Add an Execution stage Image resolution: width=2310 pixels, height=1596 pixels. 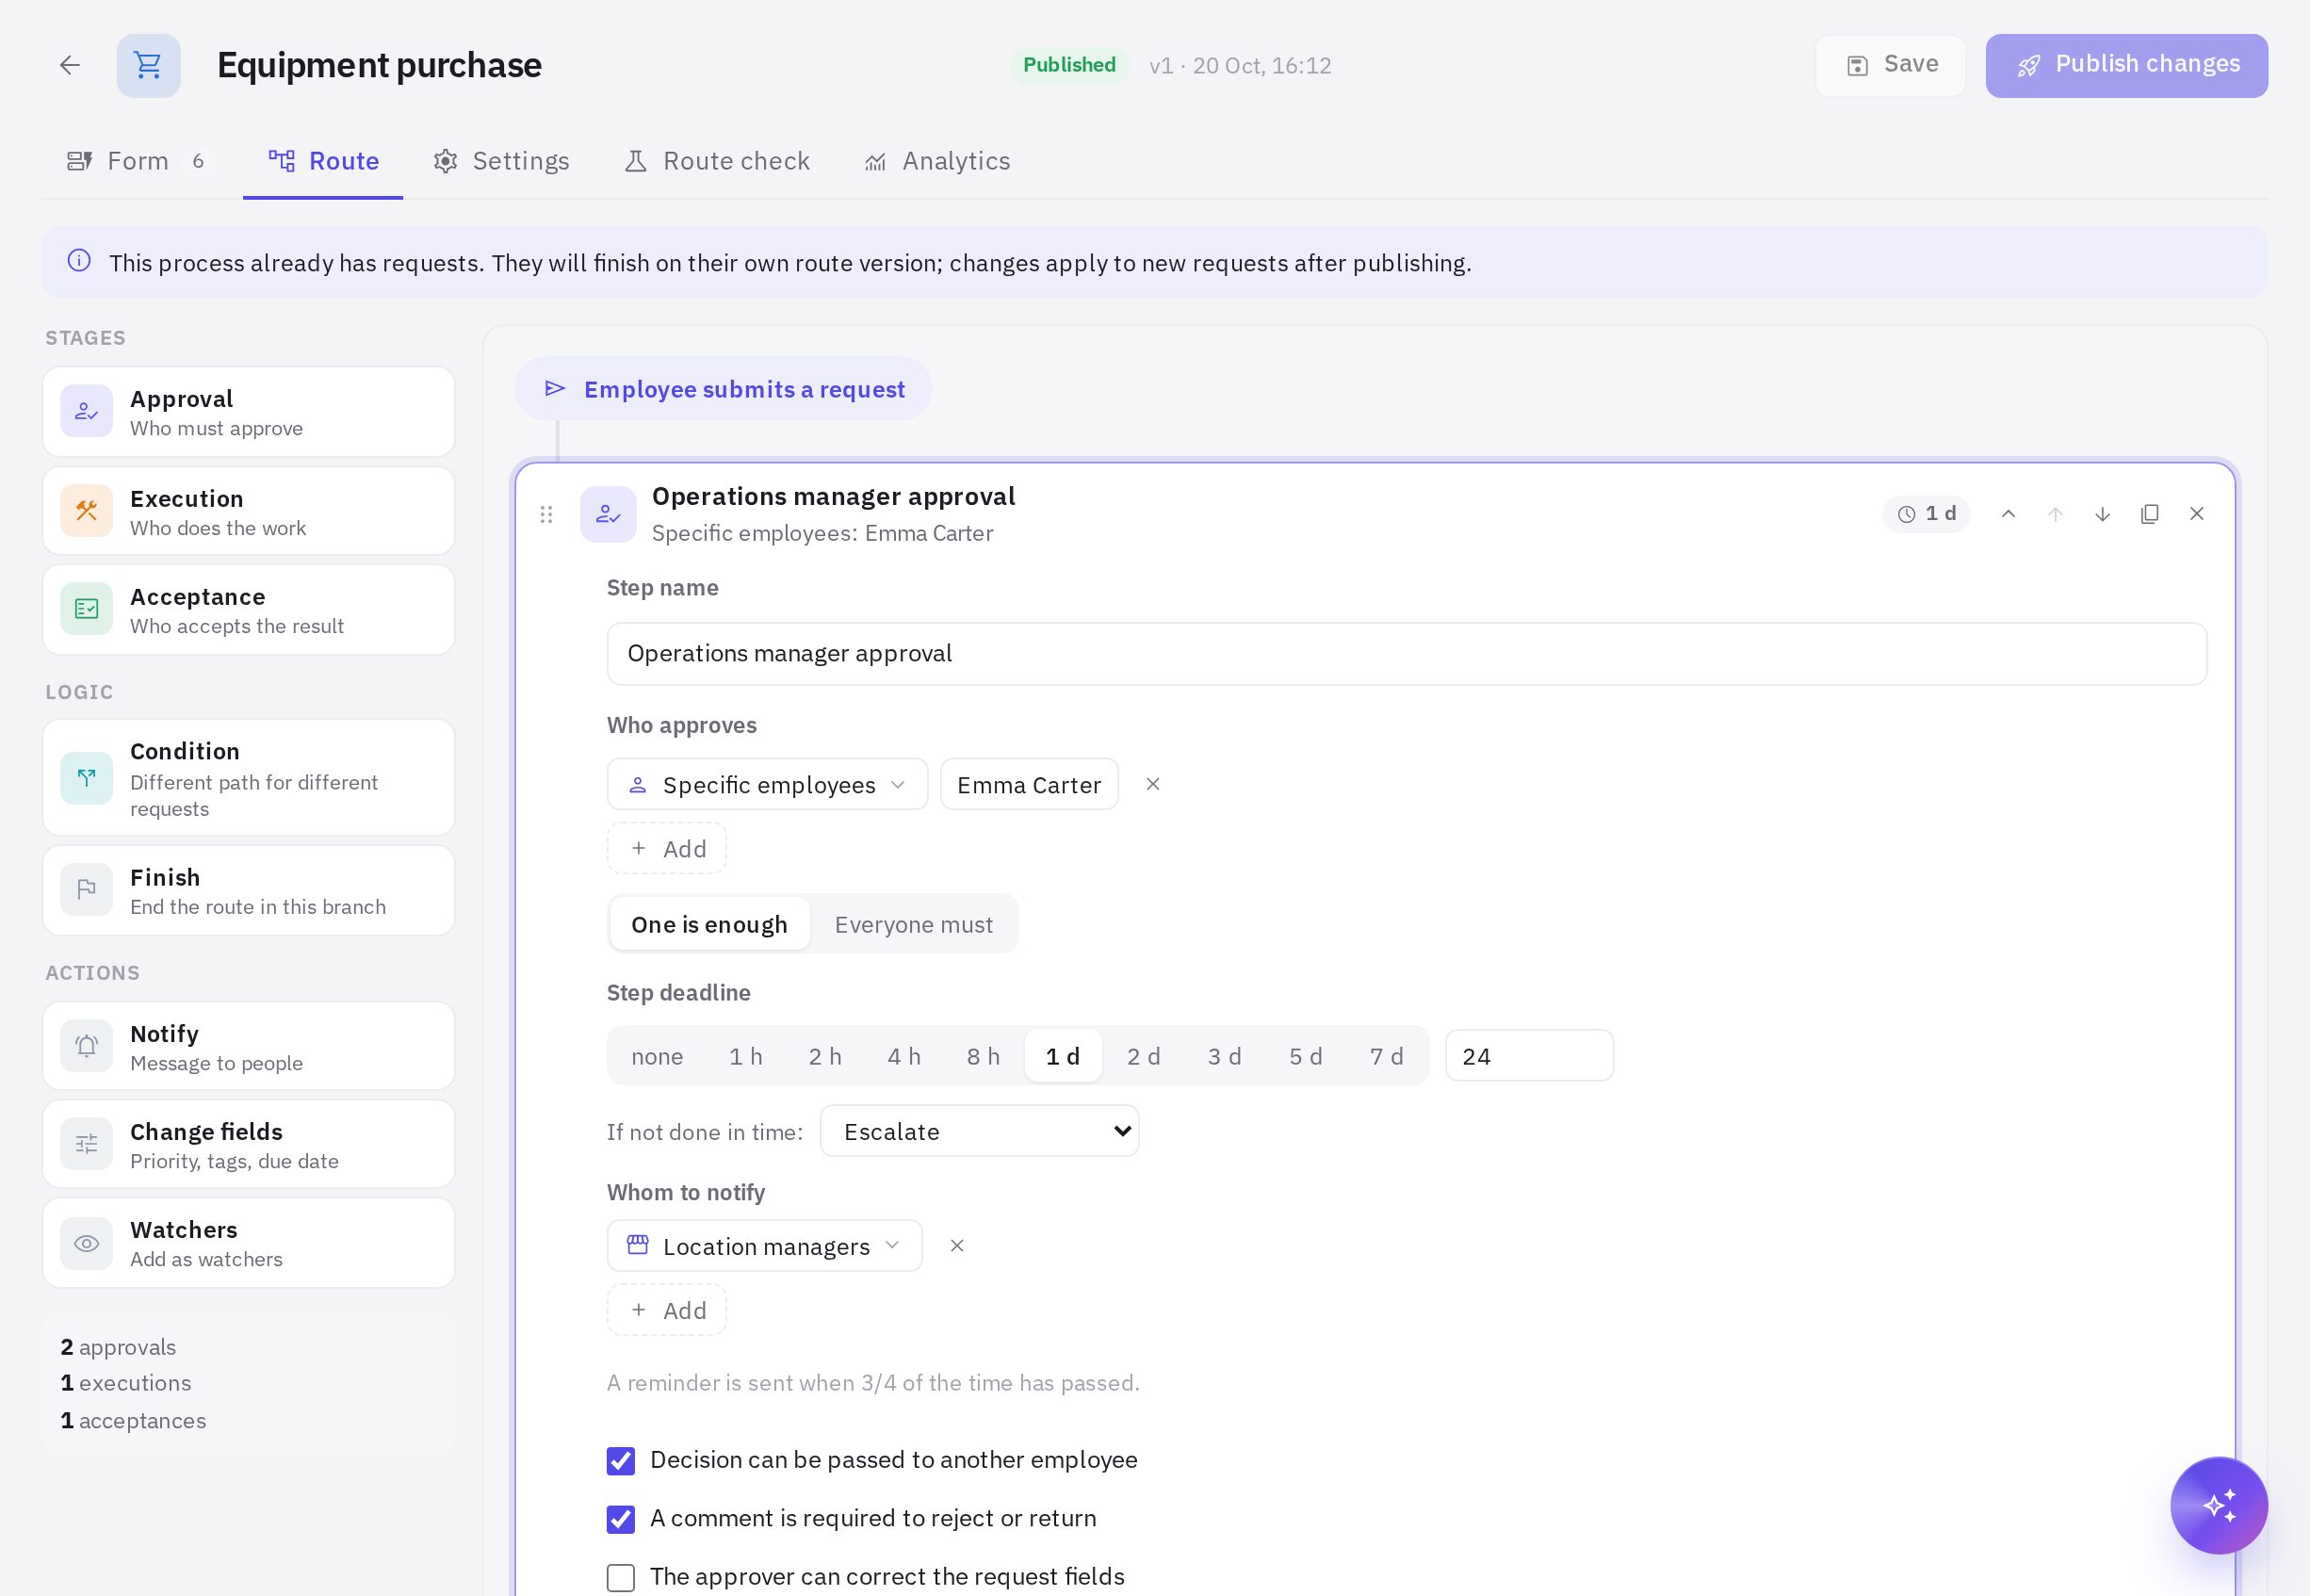point(248,511)
